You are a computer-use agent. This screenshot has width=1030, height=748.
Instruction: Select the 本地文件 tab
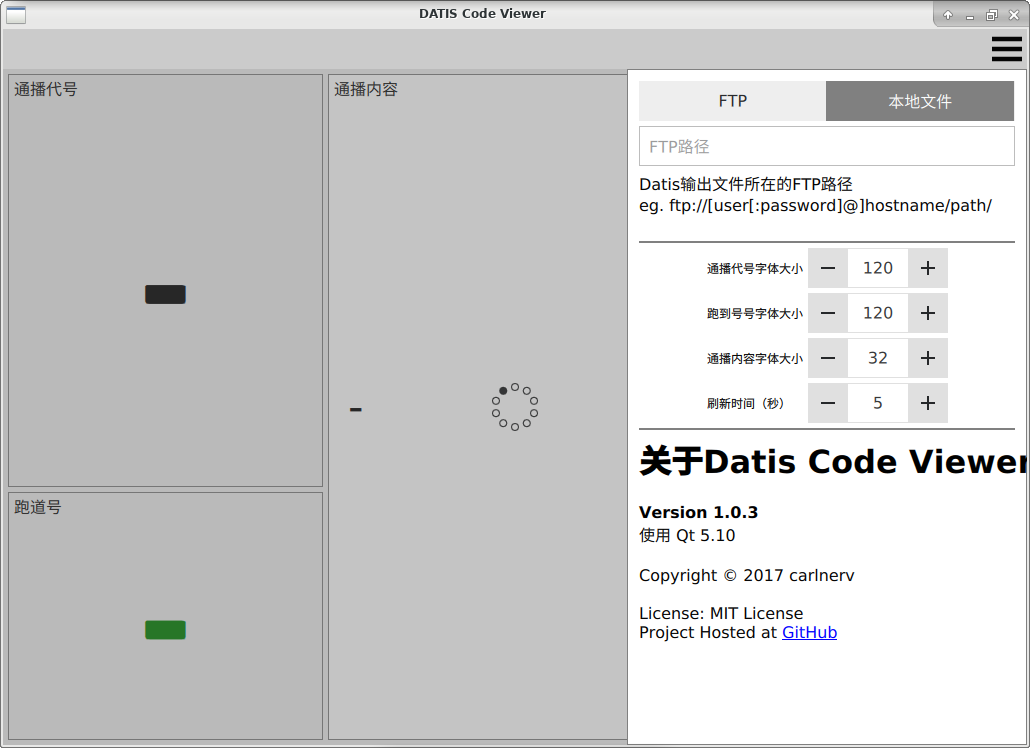click(920, 101)
